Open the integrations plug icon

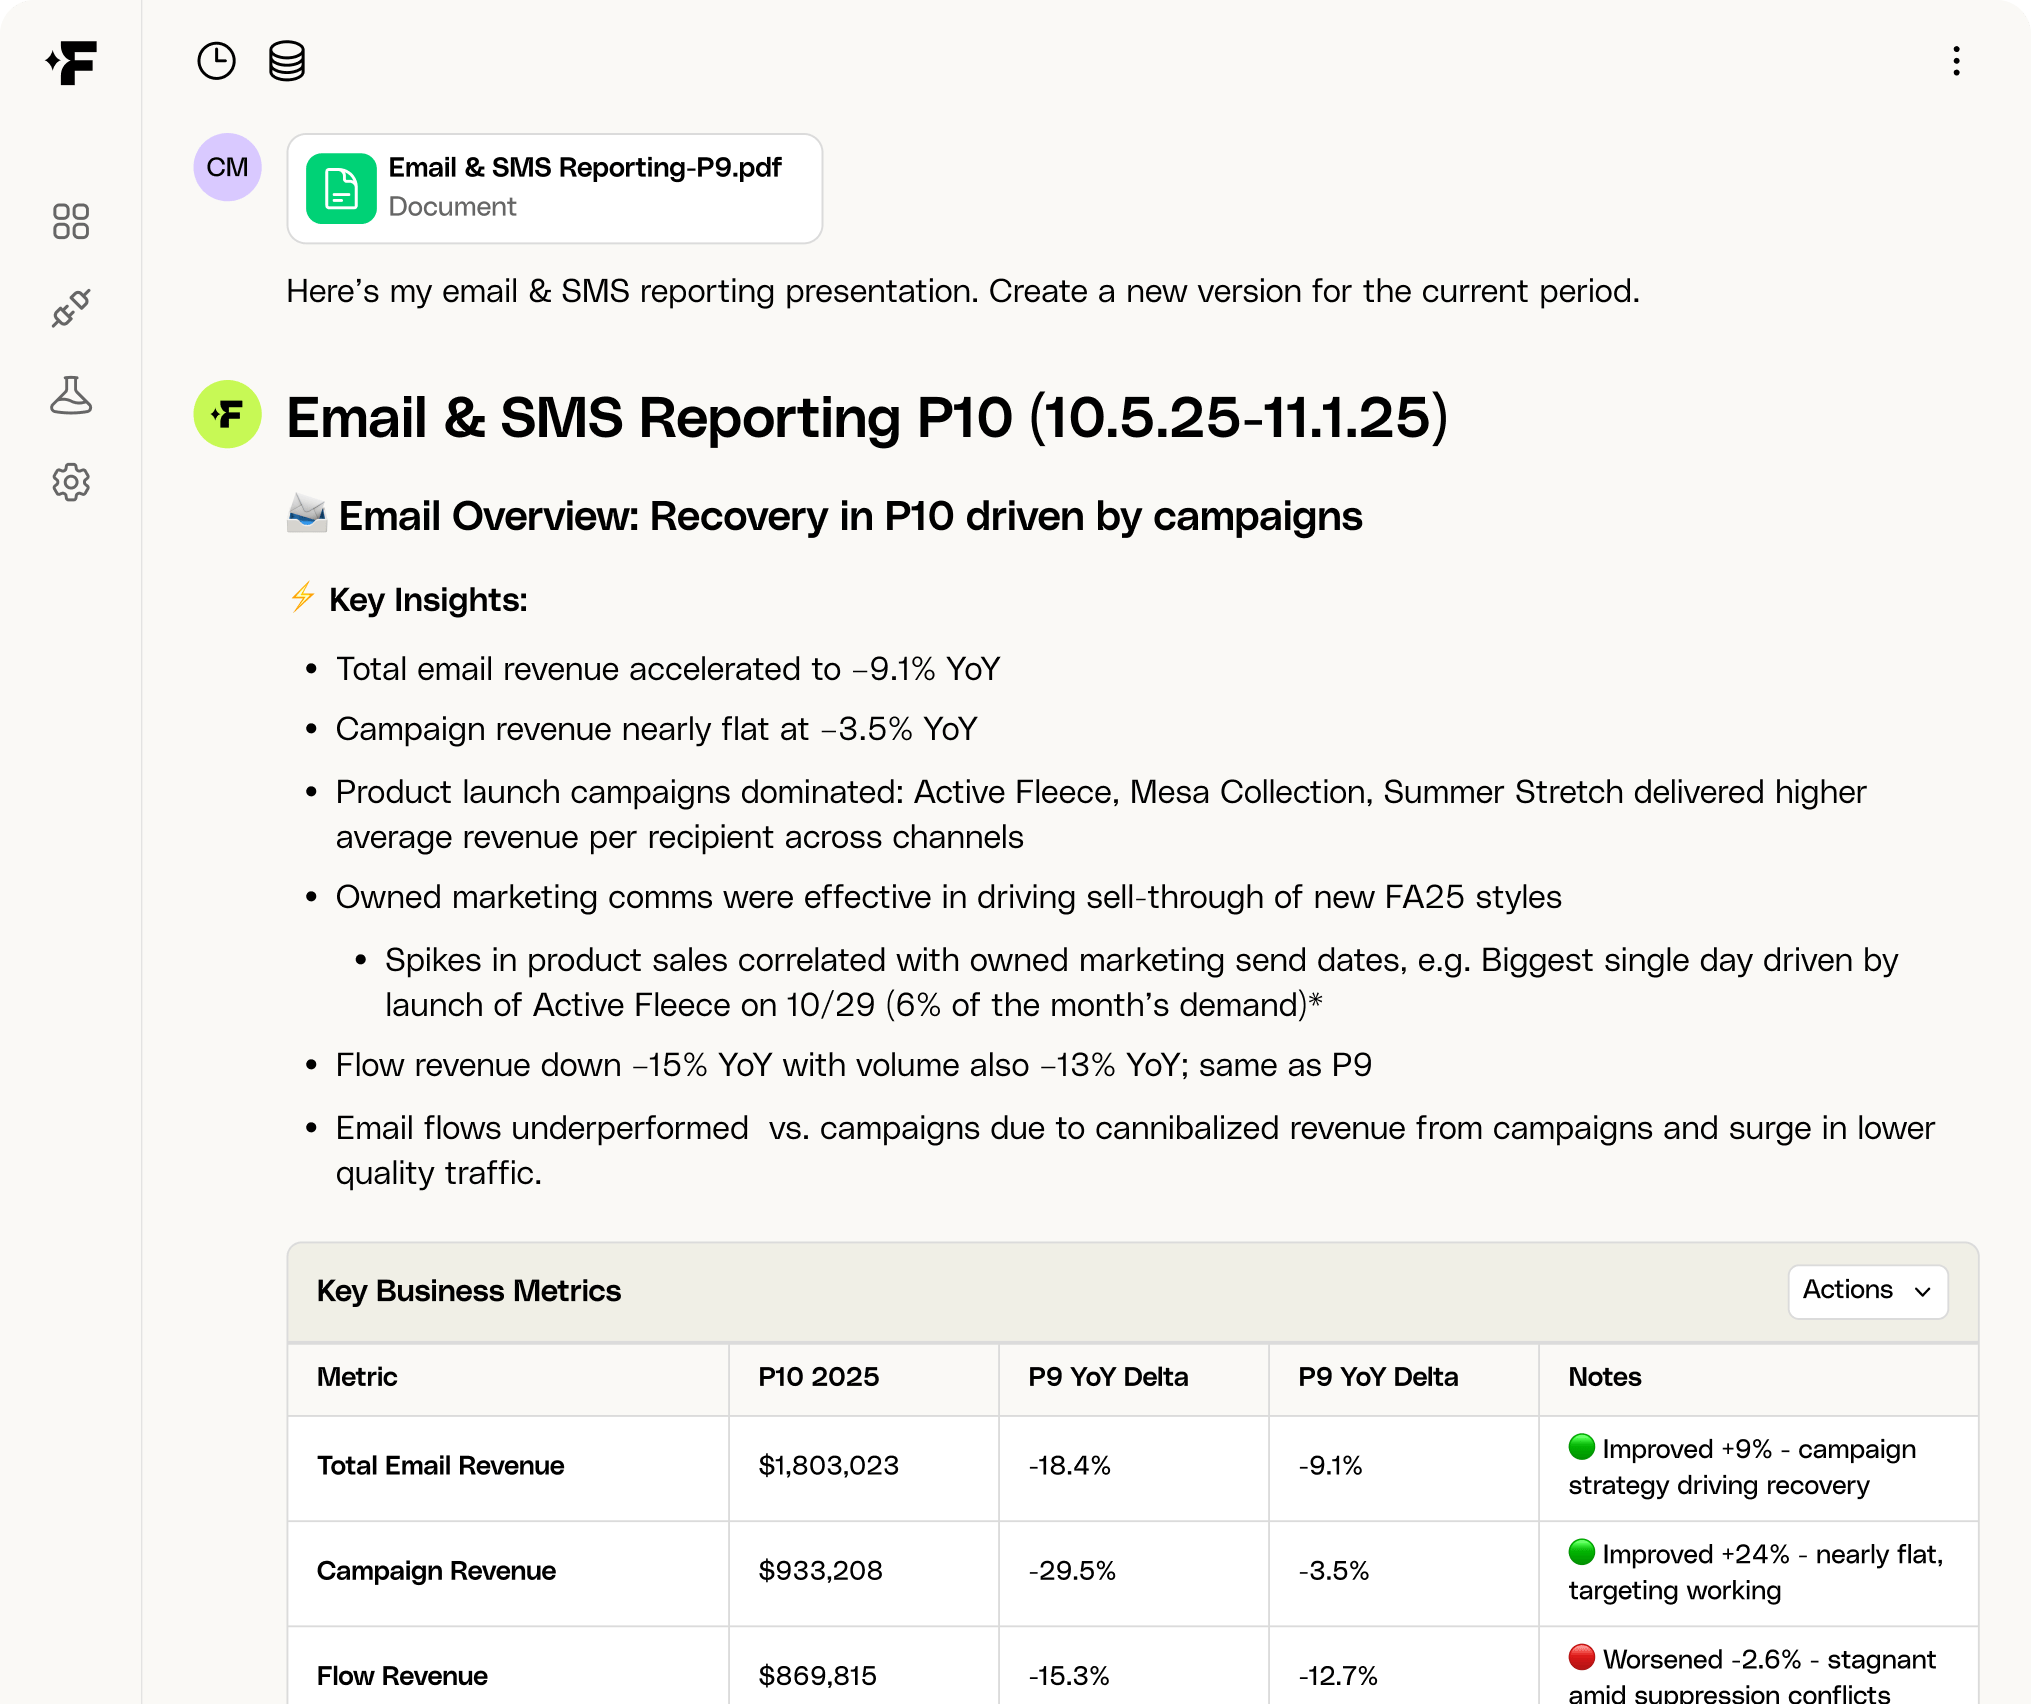pyautogui.click(x=71, y=308)
